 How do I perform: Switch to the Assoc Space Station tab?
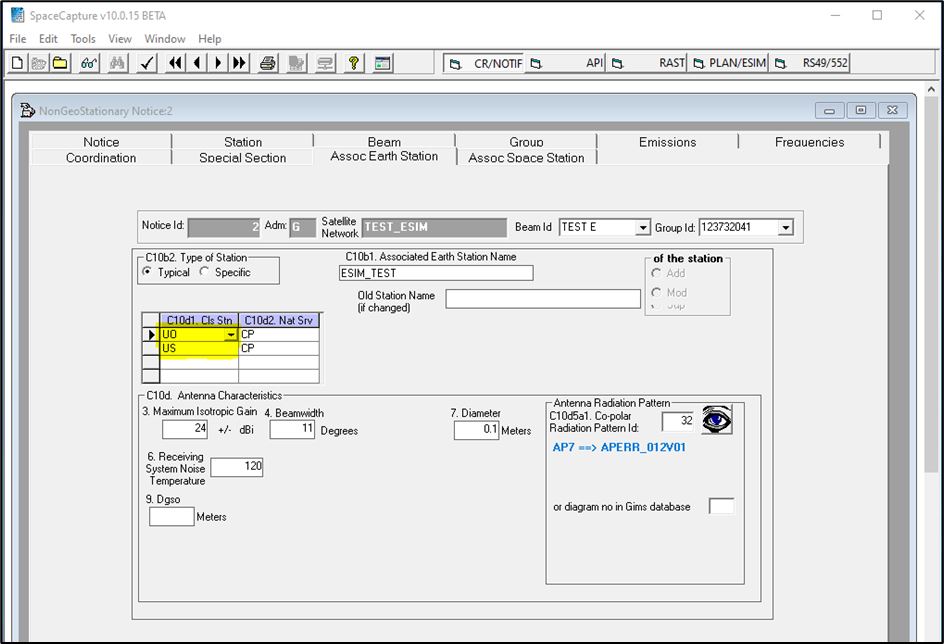coord(526,158)
